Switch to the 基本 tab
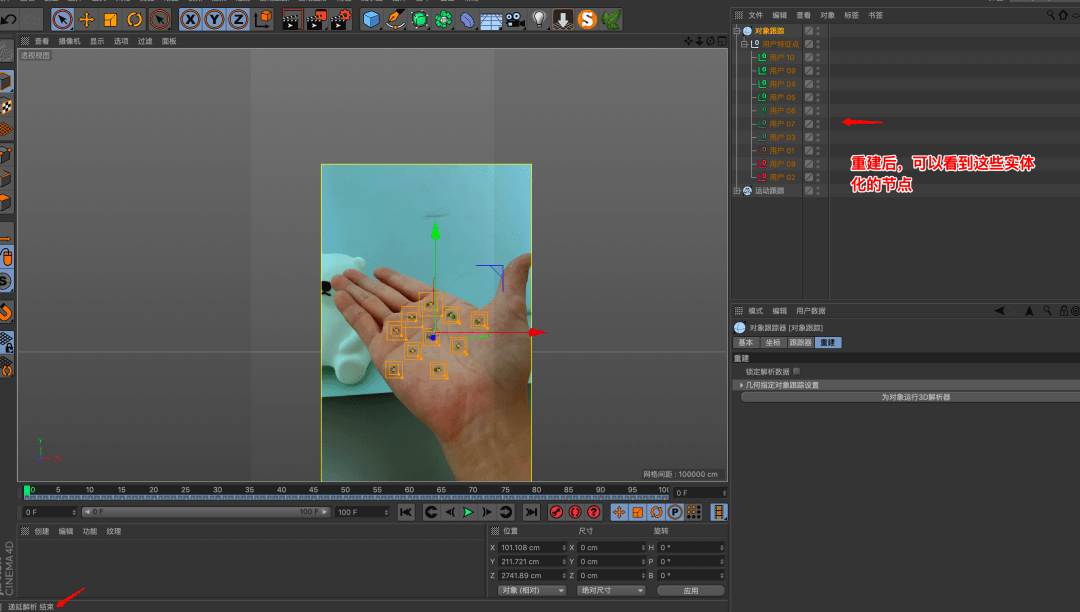 [746, 342]
